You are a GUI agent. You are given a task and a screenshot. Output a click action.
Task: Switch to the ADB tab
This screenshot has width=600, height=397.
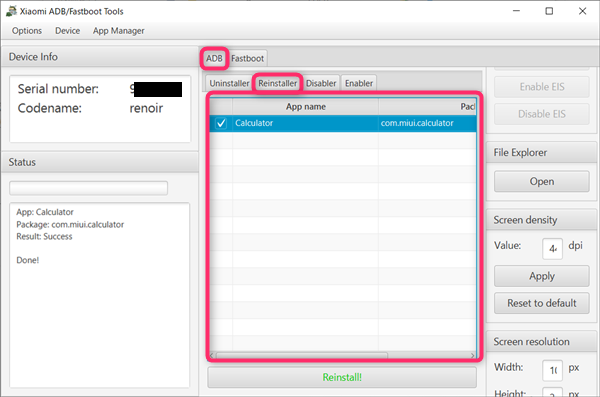tap(214, 59)
